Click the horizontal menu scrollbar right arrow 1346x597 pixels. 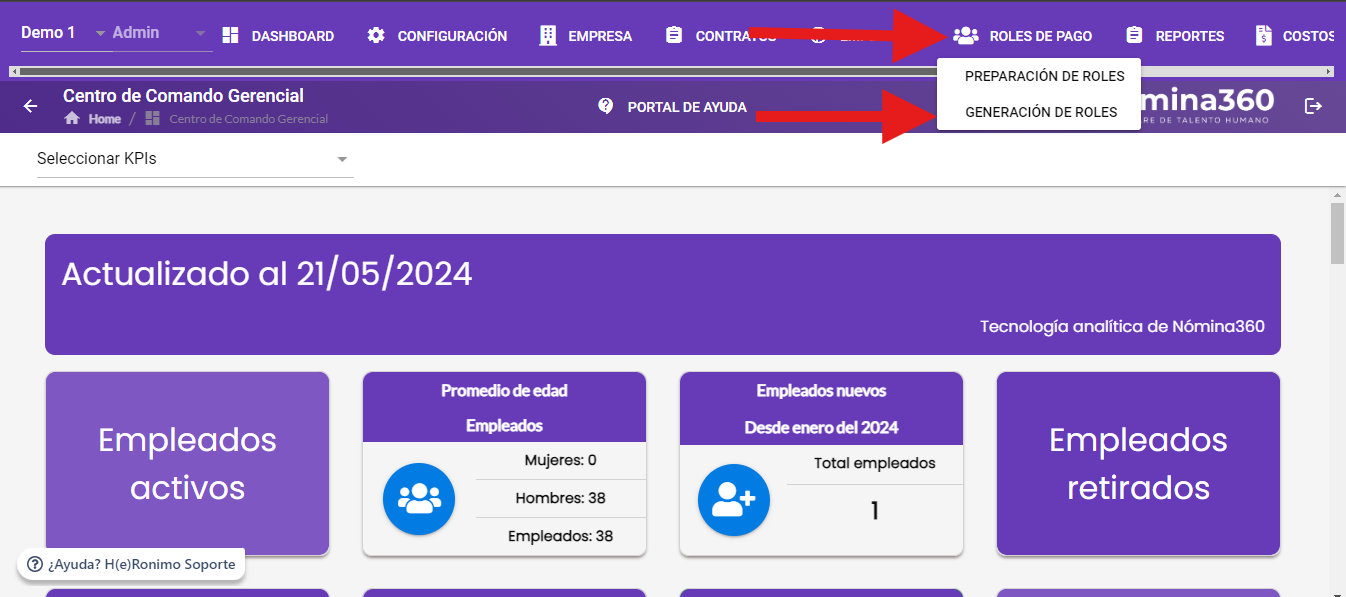[x=1329, y=72]
